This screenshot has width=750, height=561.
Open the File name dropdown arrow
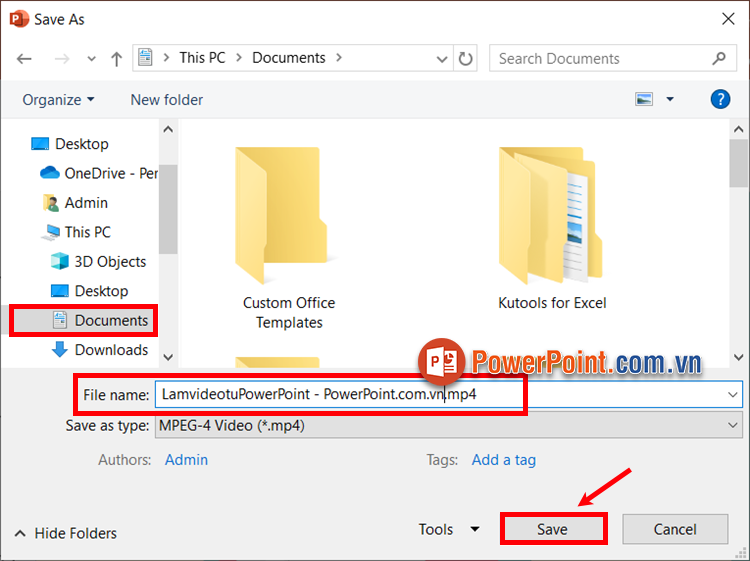[732, 395]
